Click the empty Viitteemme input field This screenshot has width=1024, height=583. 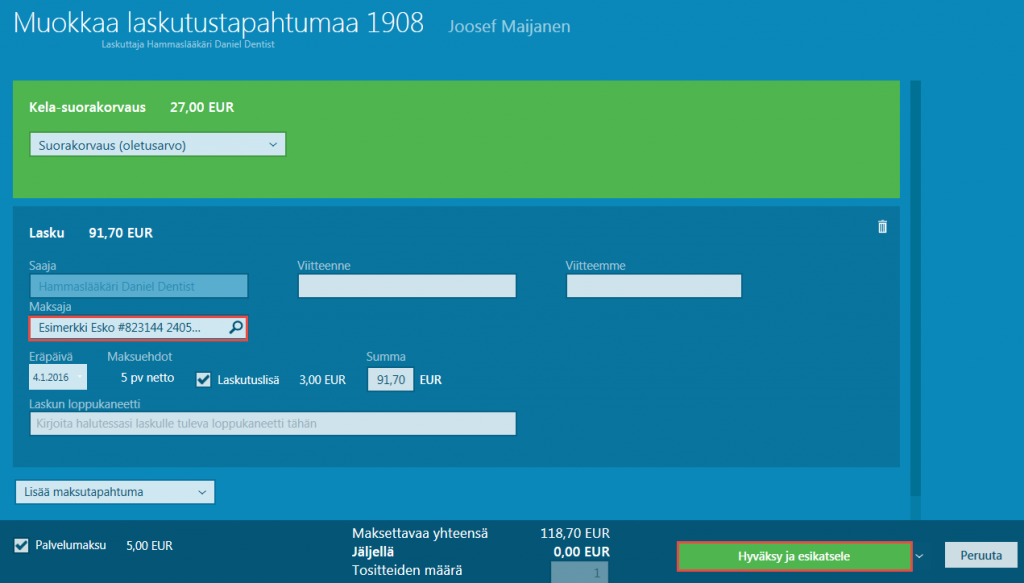pyautogui.click(x=653, y=286)
